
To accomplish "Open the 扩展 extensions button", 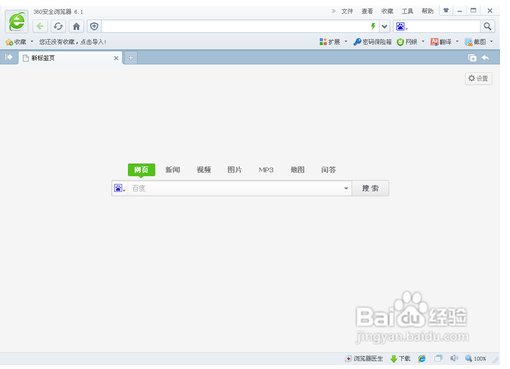I will [330, 42].
